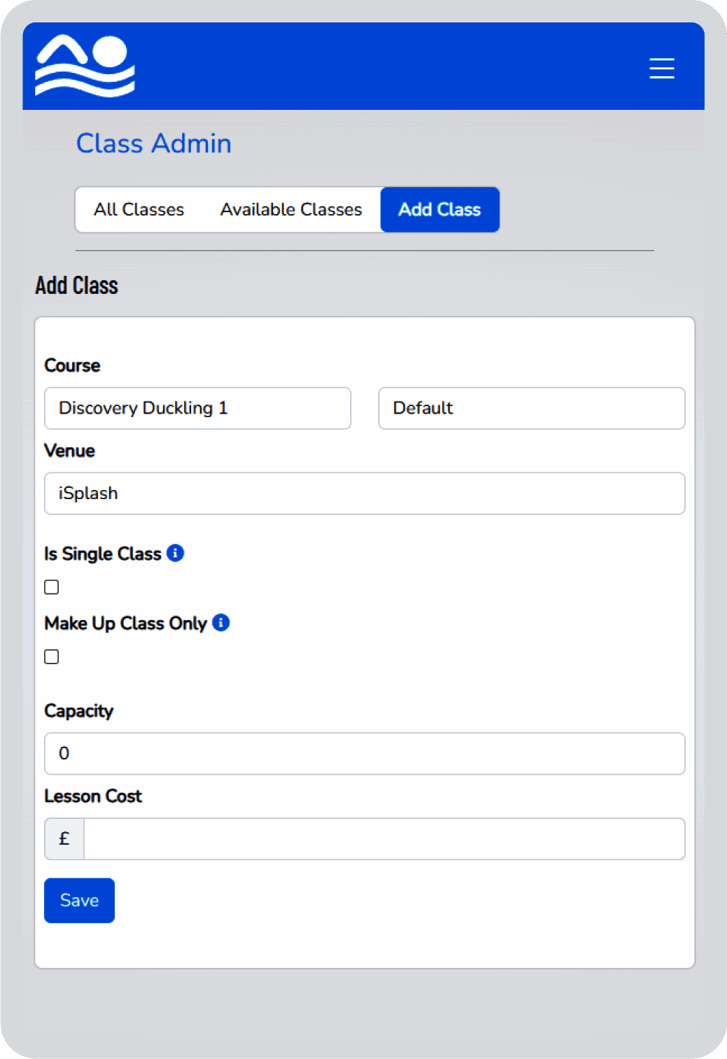727x1059 pixels.
Task: Open the hamburger navigation menu
Action: click(662, 68)
